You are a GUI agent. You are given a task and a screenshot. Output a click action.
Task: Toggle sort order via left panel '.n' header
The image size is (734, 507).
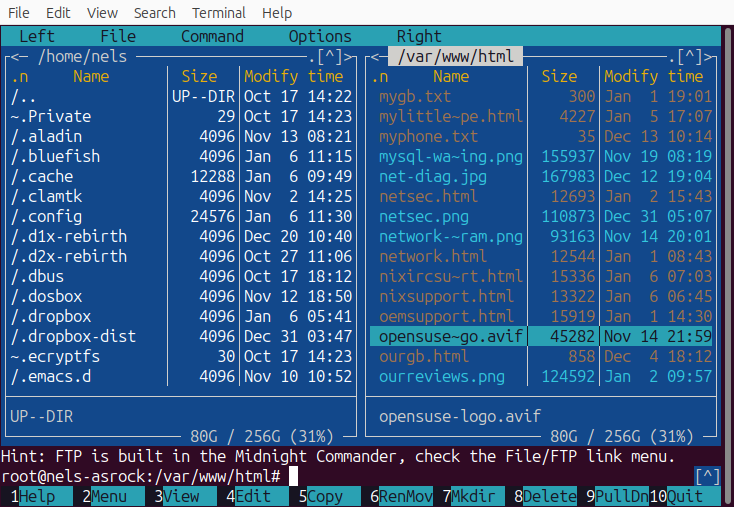tap(20, 76)
